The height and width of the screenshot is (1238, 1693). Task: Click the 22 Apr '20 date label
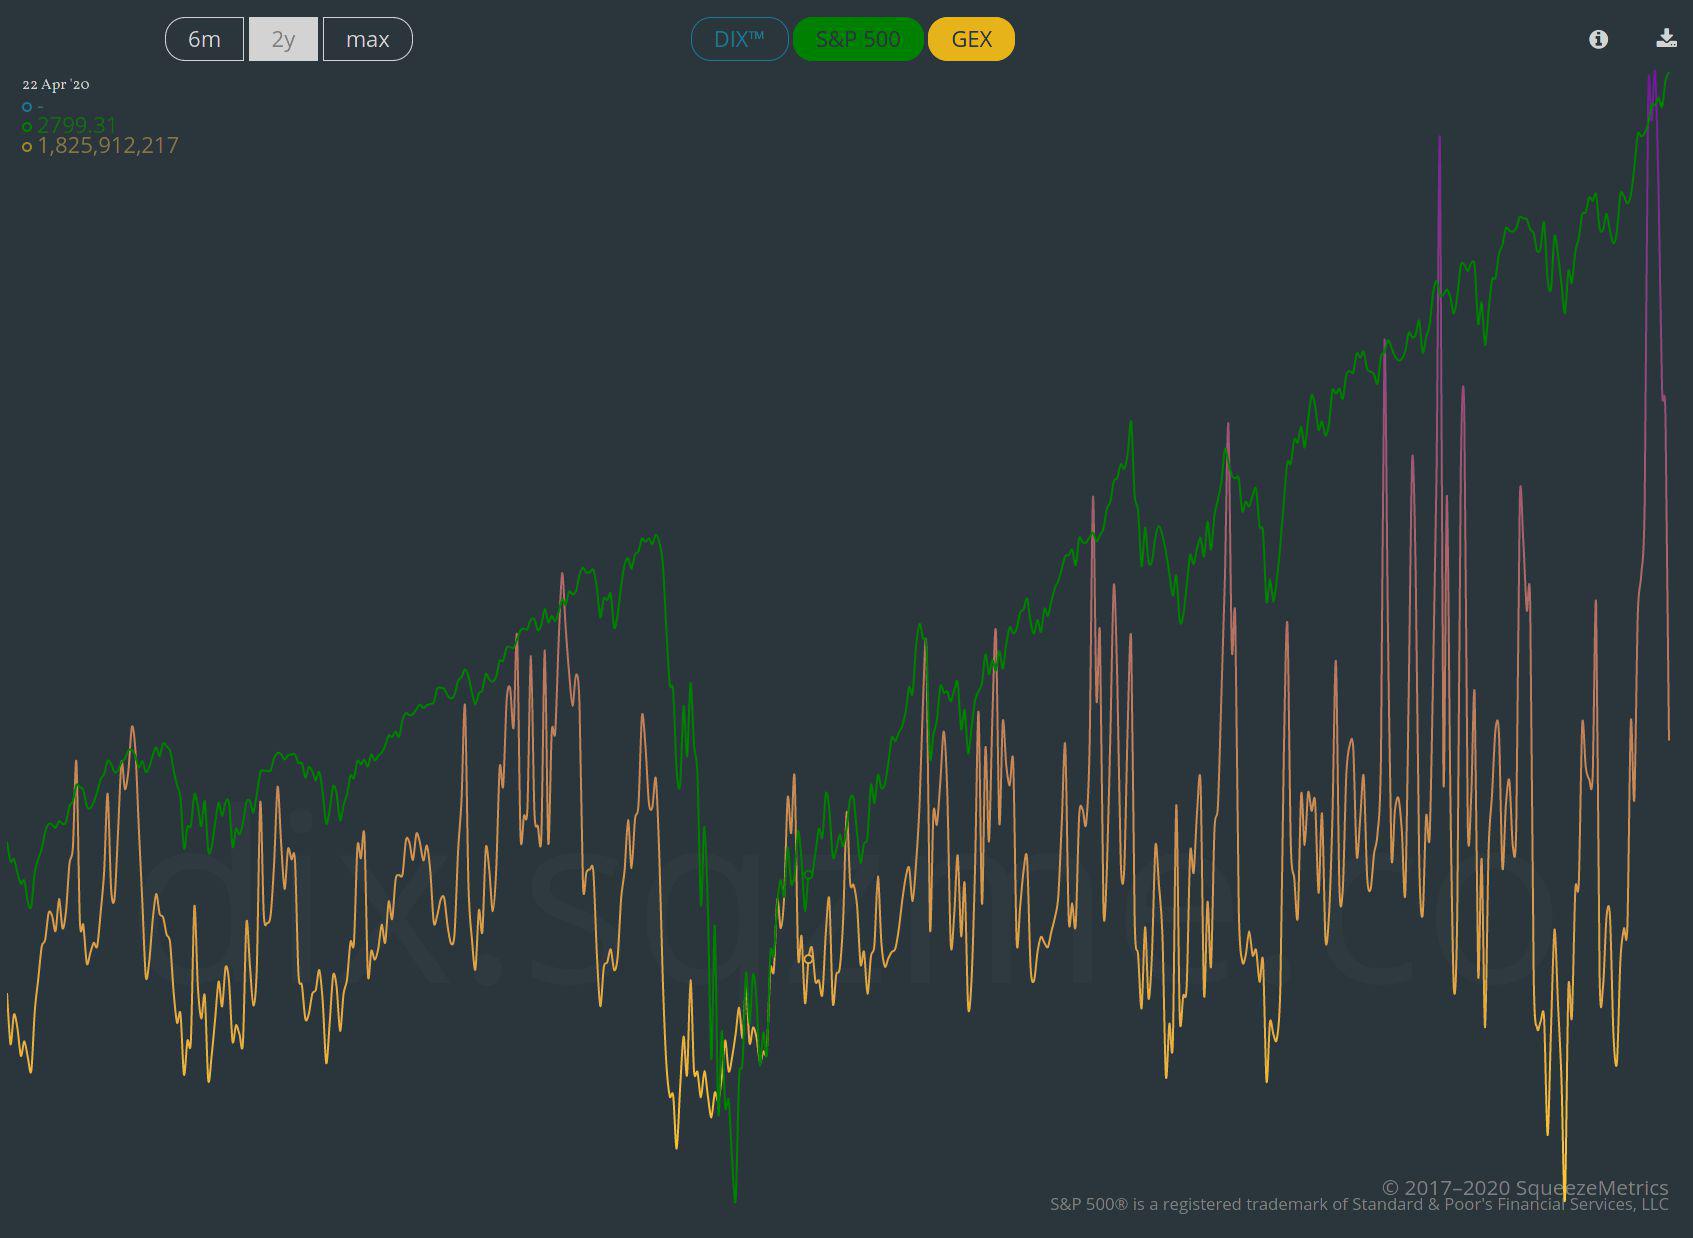coord(56,85)
